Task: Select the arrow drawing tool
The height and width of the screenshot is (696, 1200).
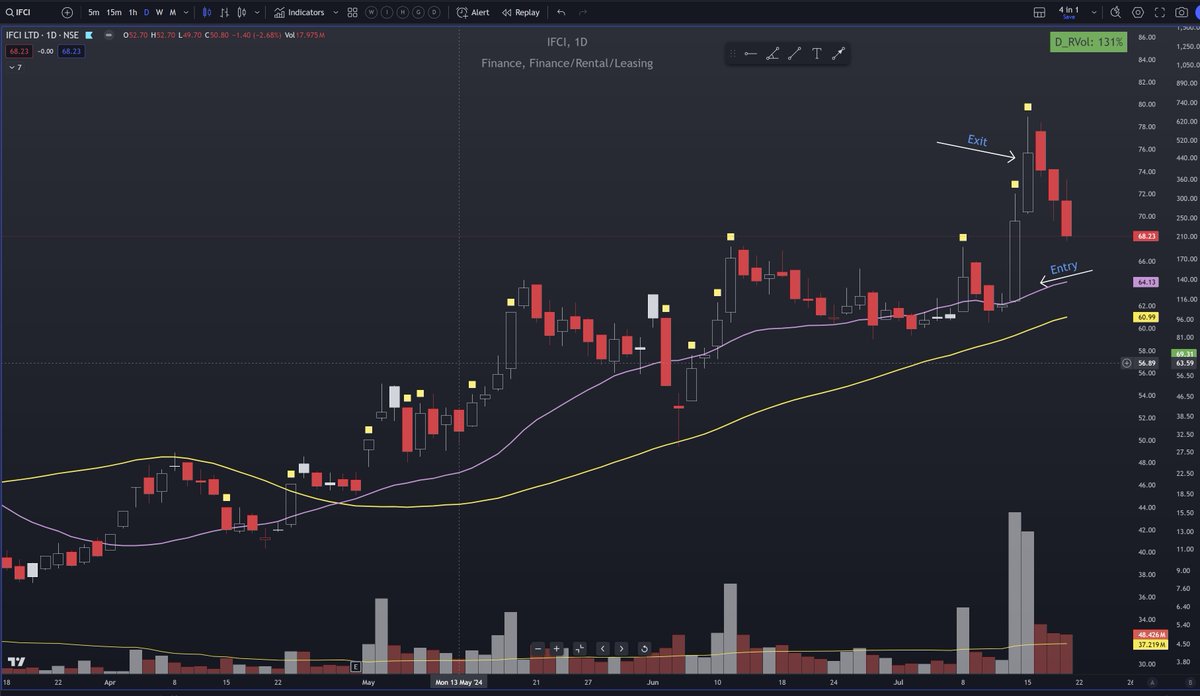Action: tap(838, 54)
